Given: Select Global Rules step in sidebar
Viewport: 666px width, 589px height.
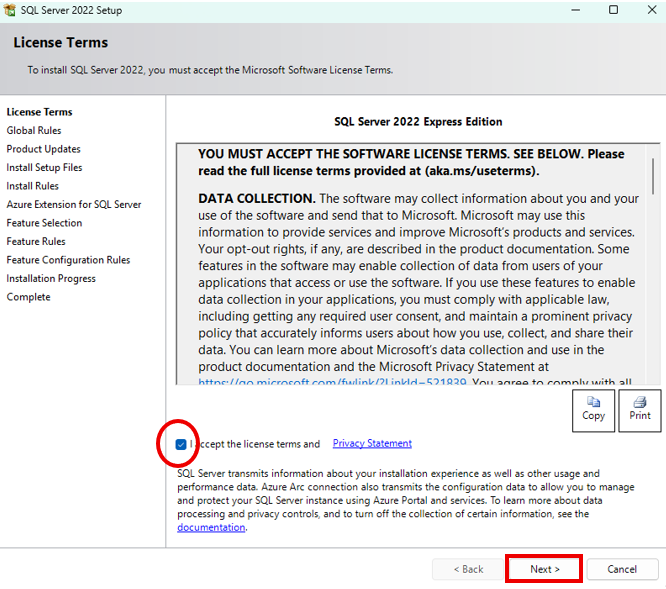Looking at the screenshot, I should (x=34, y=130).
